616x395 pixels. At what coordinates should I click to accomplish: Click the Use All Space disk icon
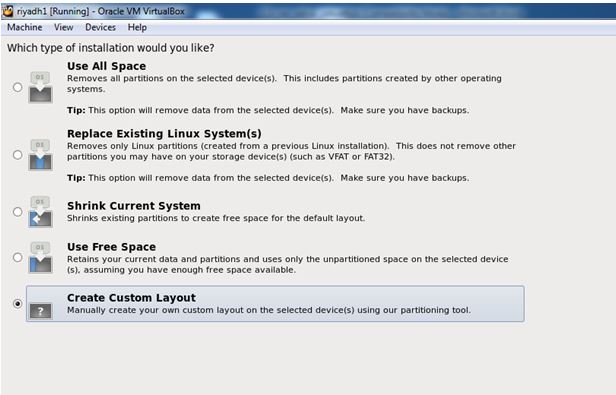40,87
